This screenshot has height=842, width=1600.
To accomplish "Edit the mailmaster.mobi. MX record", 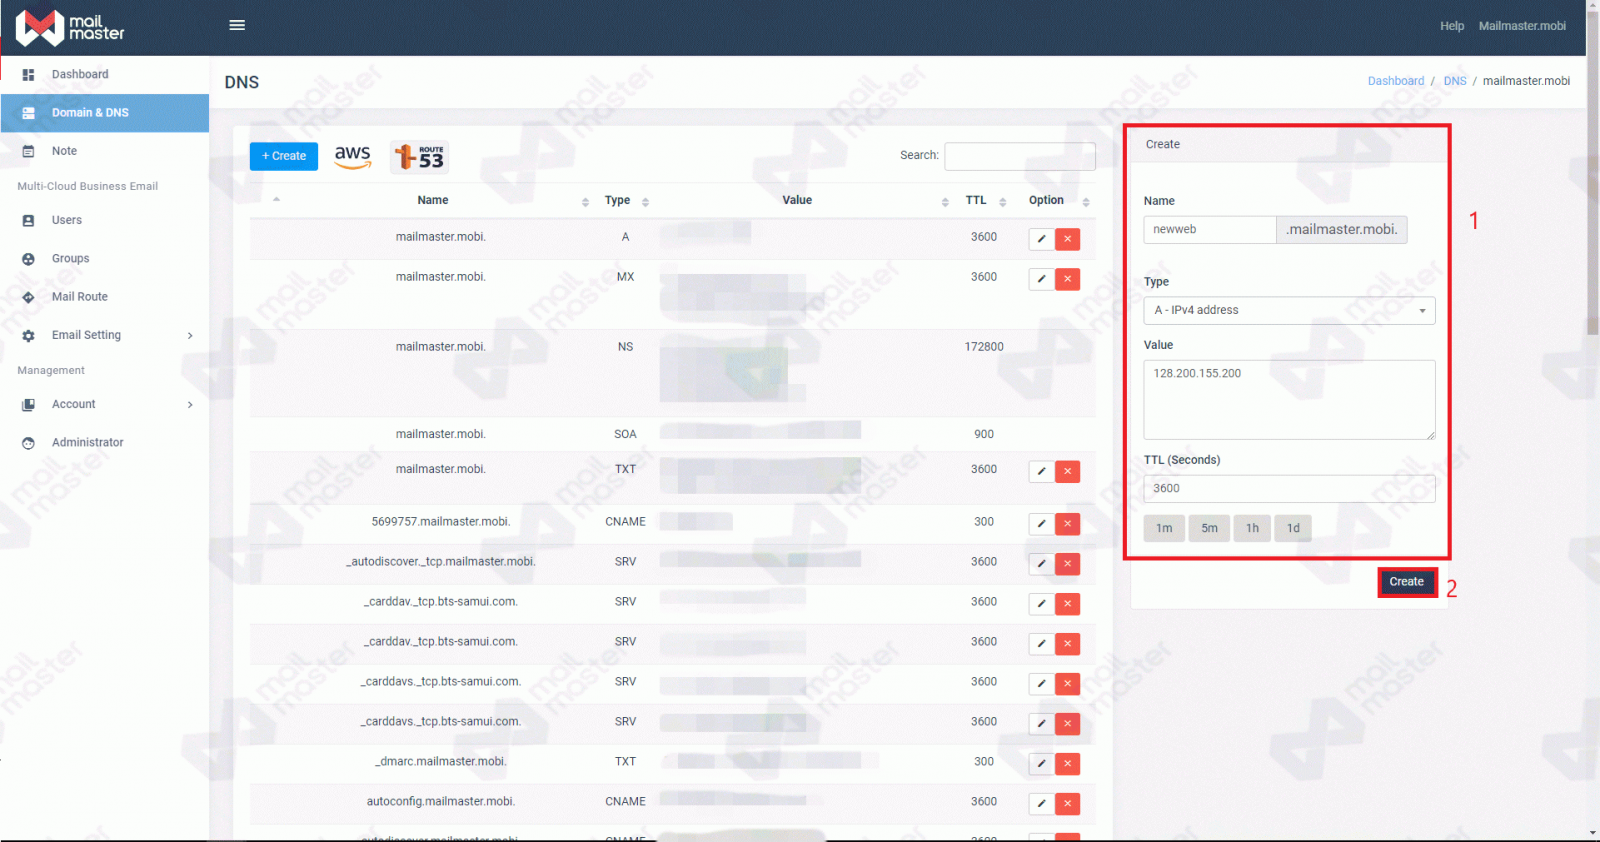I will (1041, 279).
